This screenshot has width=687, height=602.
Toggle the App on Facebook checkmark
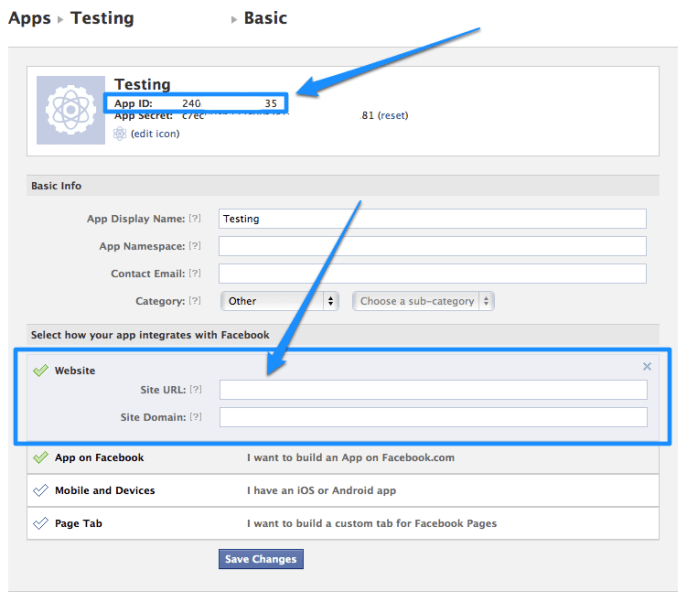pos(40,458)
